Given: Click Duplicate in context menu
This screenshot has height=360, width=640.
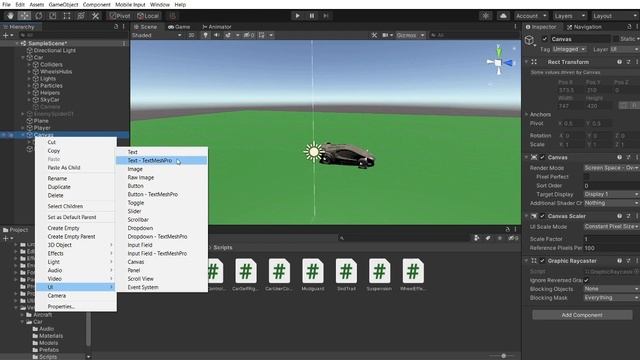Looking at the screenshot, I should coord(76,187).
